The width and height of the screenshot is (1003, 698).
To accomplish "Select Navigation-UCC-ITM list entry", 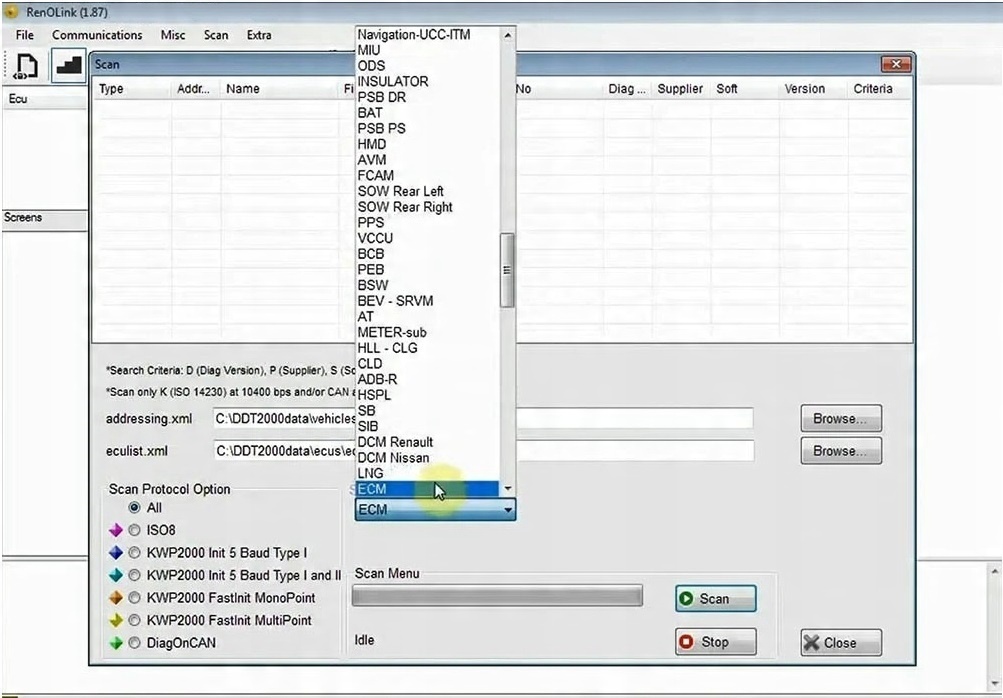I will [427, 35].
